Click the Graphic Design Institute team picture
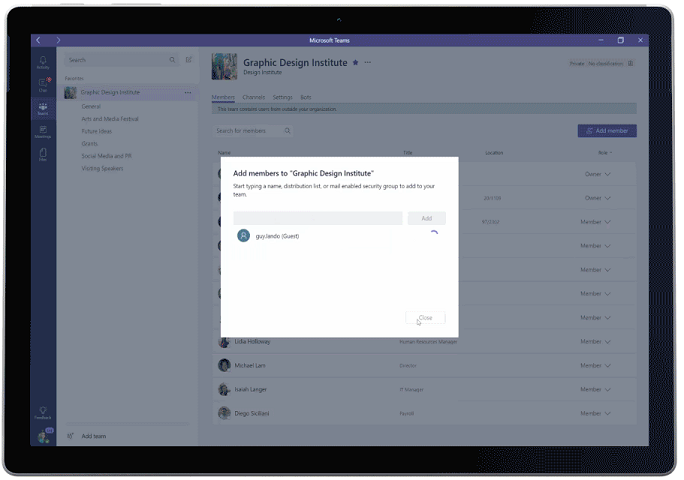This screenshot has height=480, width=684. [x=224, y=66]
